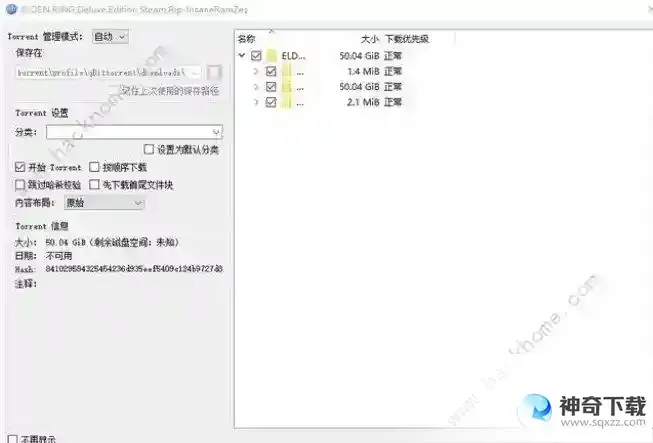This screenshot has width=653, height=443.
Task: Click the 正常 priority in the 1.4 MiB row
Action: click(393, 71)
